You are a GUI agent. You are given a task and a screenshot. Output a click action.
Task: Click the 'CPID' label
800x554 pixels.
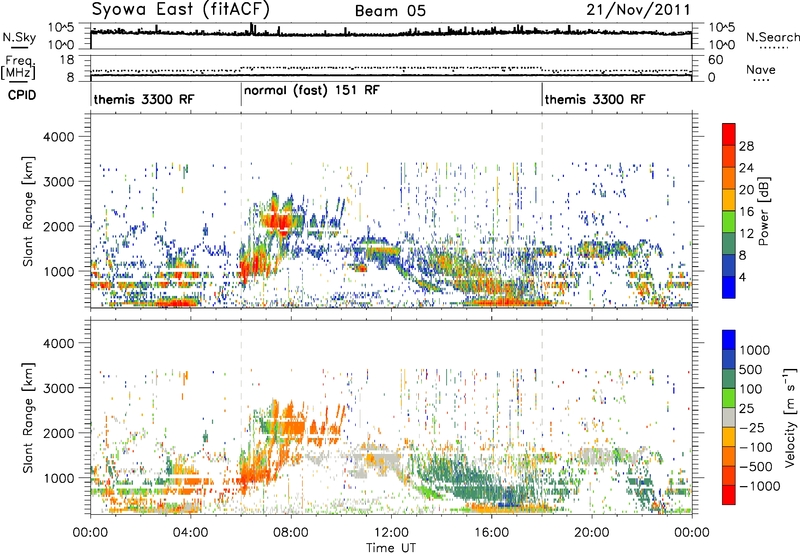(x=22, y=95)
